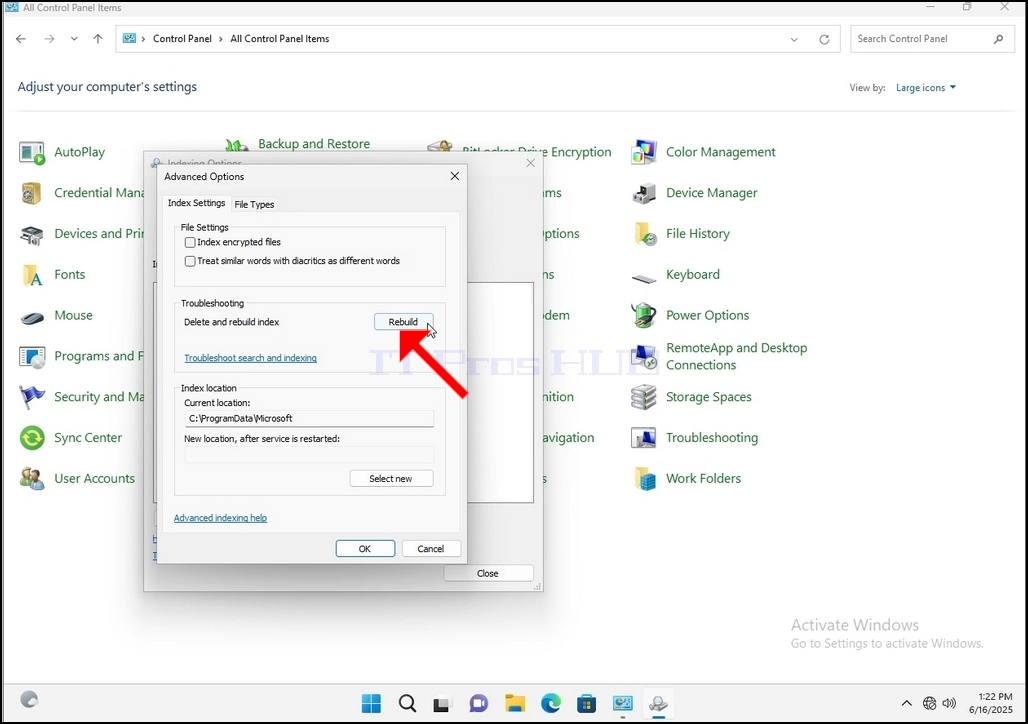Open the Sync Center icon
The width and height of the screenshot is (1028, 724).
point(31,438)
